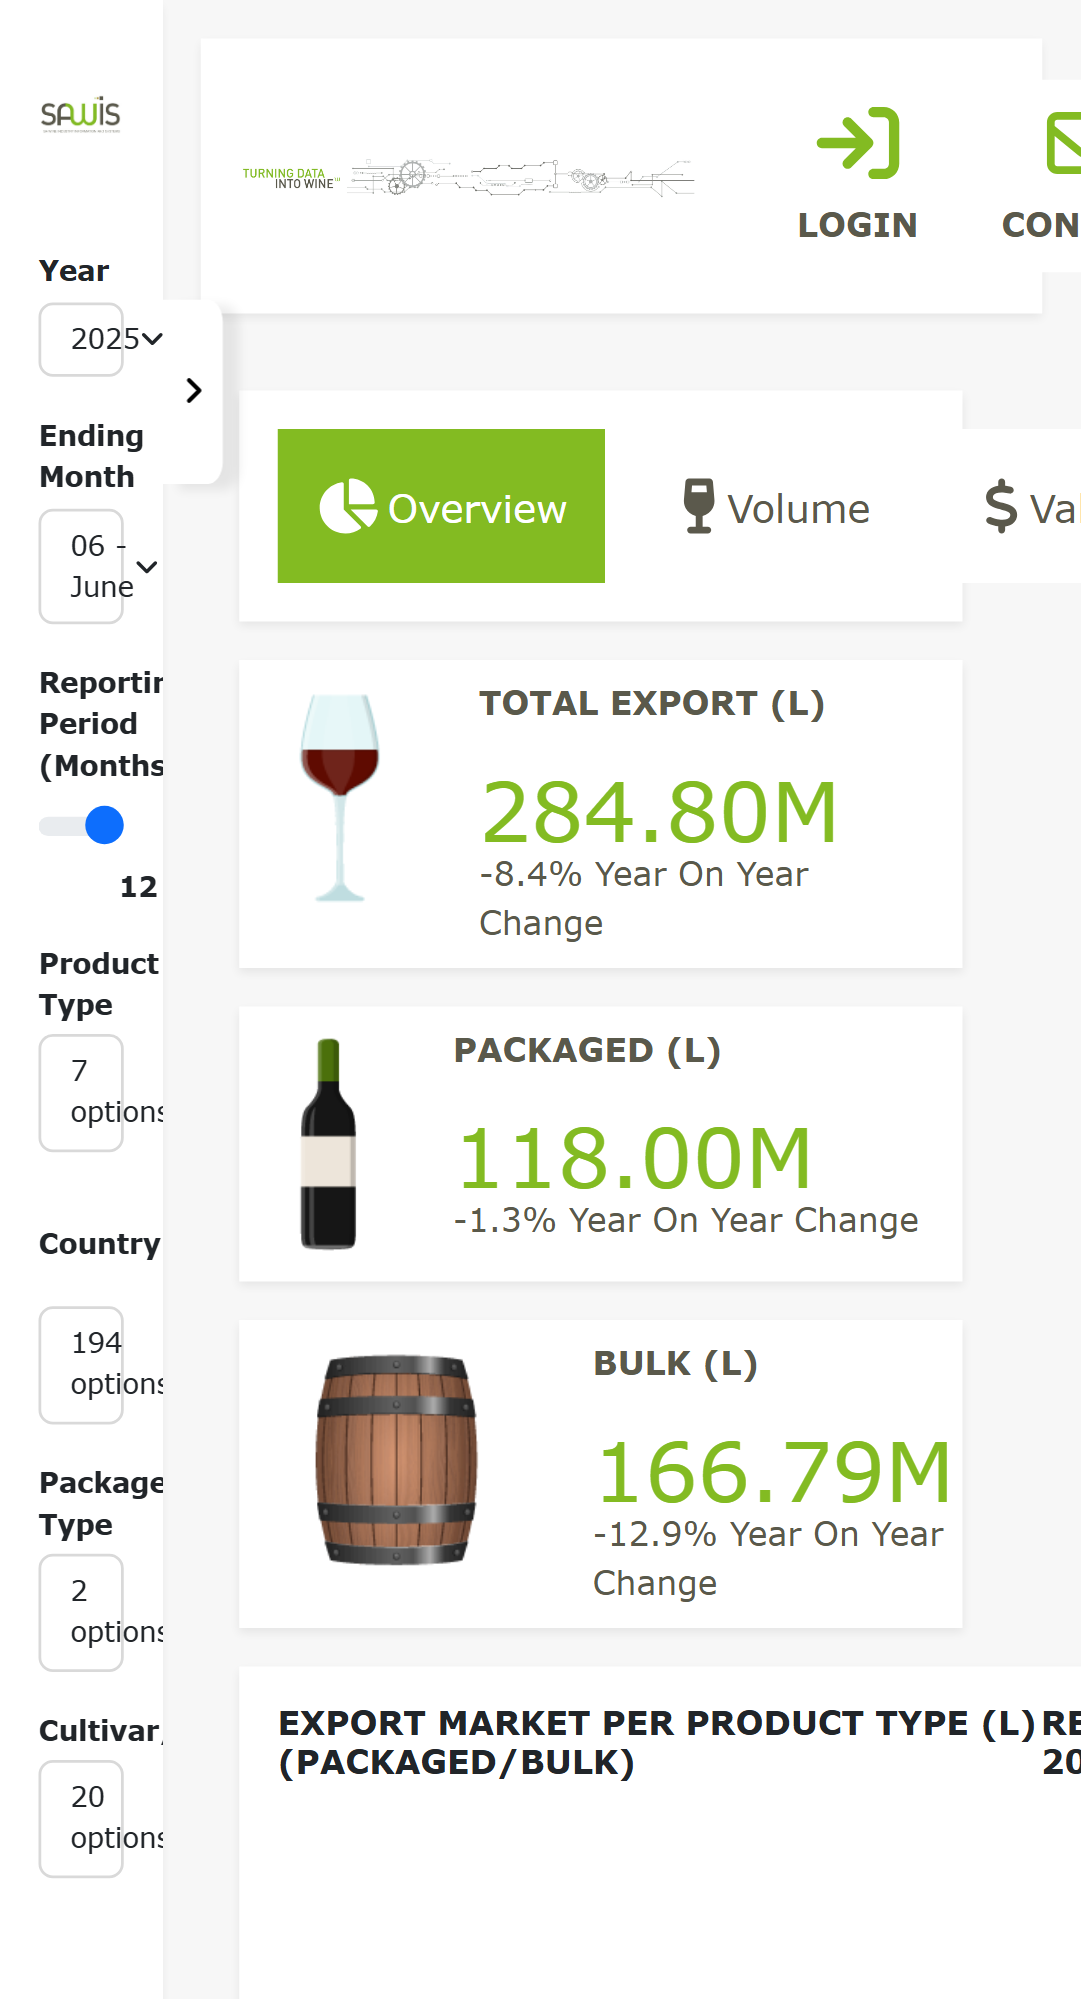
Task: Open the Package Type 2 options selector
Action: tap(101, 1613)
